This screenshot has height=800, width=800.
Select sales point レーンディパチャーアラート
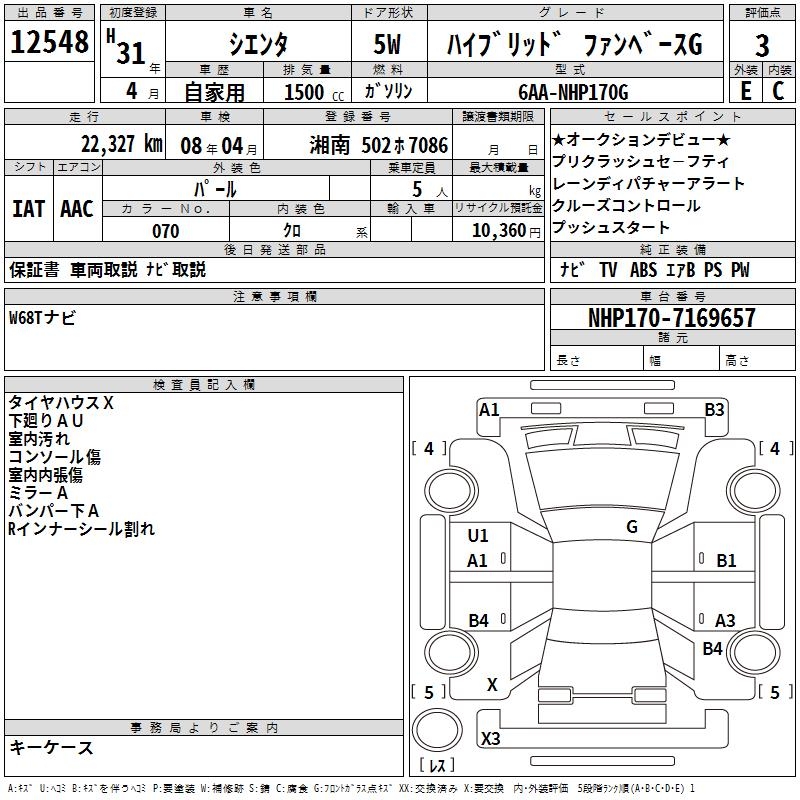click(648, 183)
